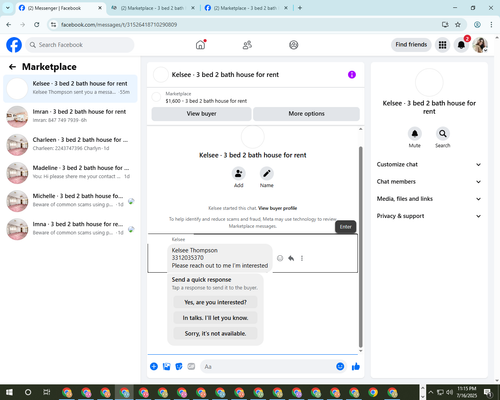Open the emoji picker in the message box
Viewport: 500px width, 400px height.
340,366
